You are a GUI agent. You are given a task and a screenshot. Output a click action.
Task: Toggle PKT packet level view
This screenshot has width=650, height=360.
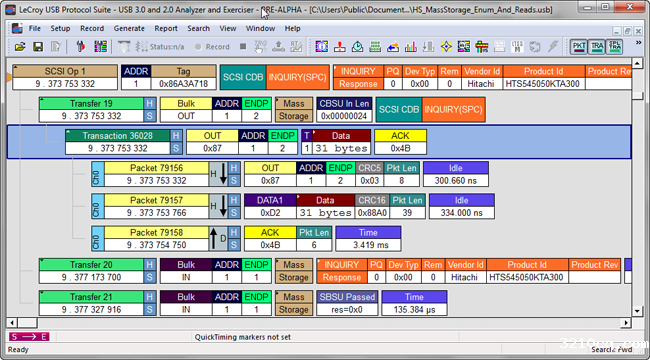click(579, 47)
